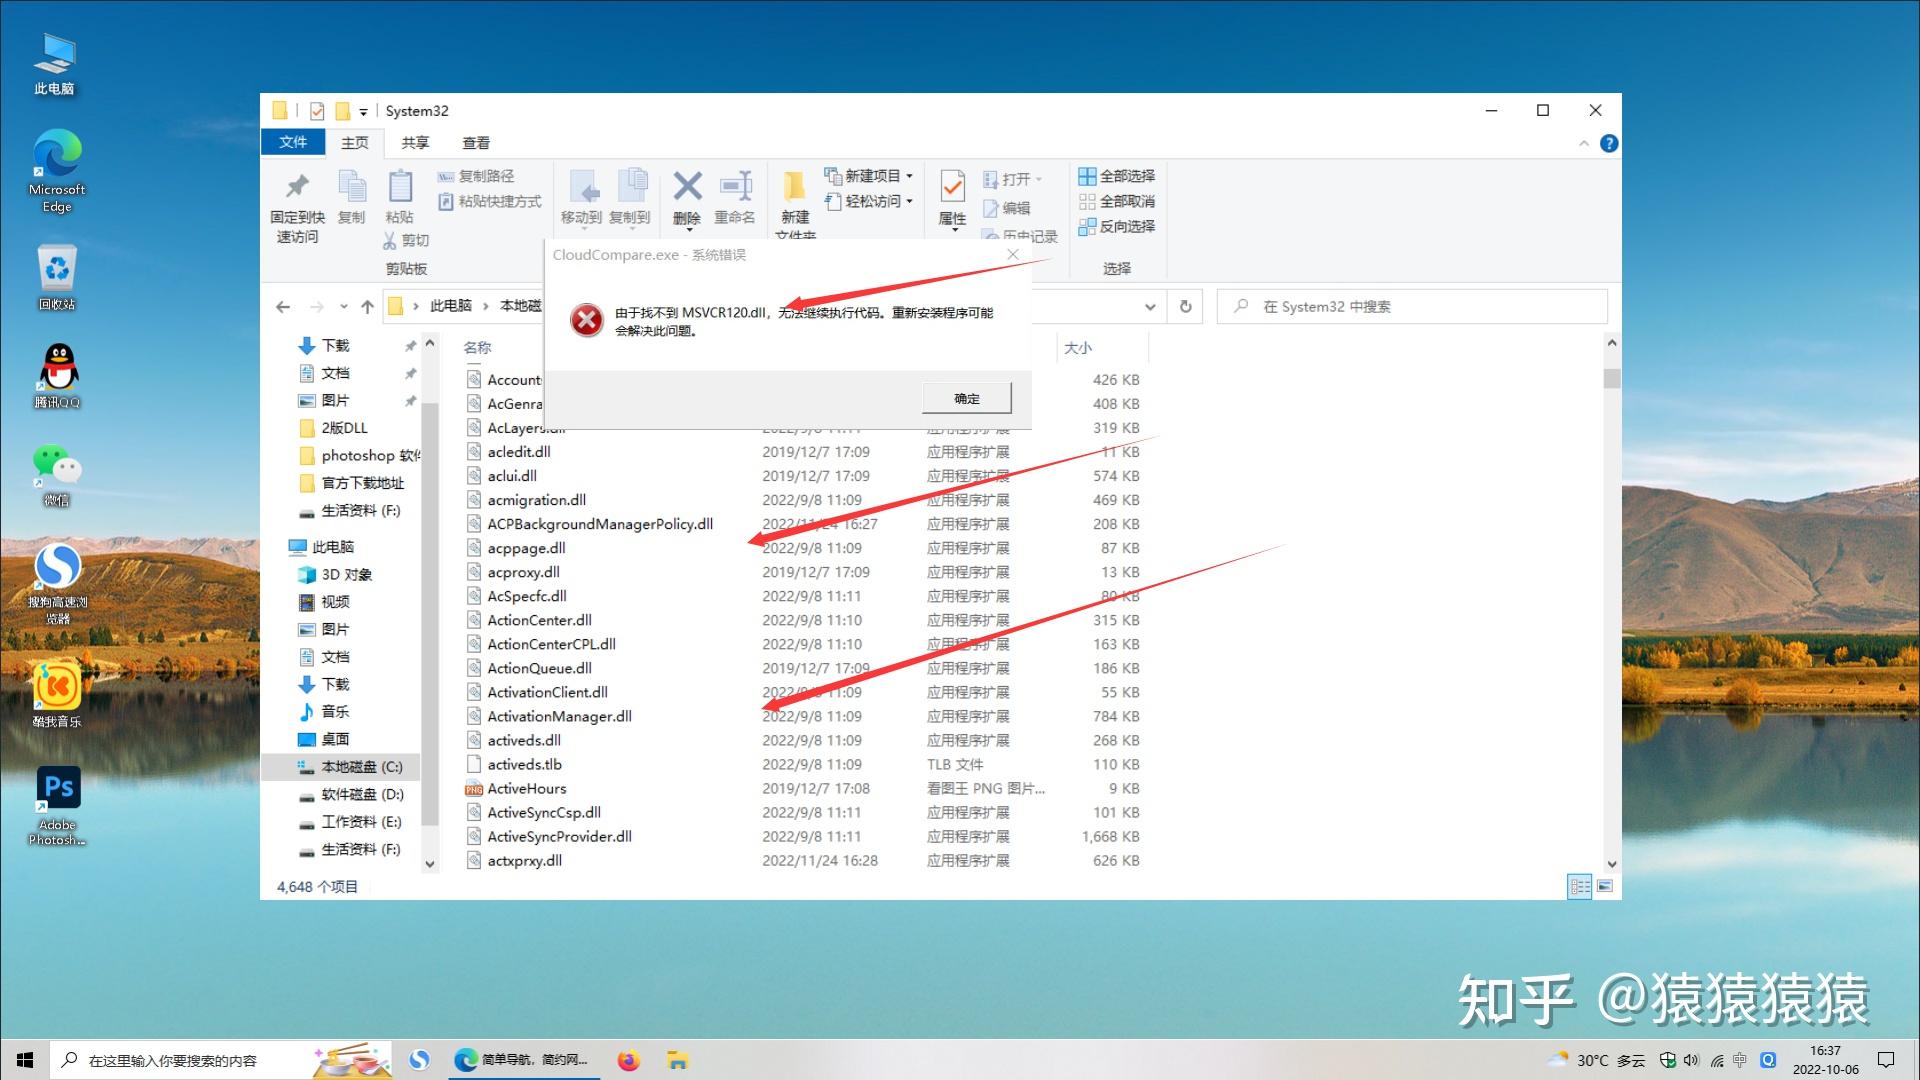Click the Copy icon in ribbon
The height and width of the screenshot is (1080, 1920).
coord(352,186)
